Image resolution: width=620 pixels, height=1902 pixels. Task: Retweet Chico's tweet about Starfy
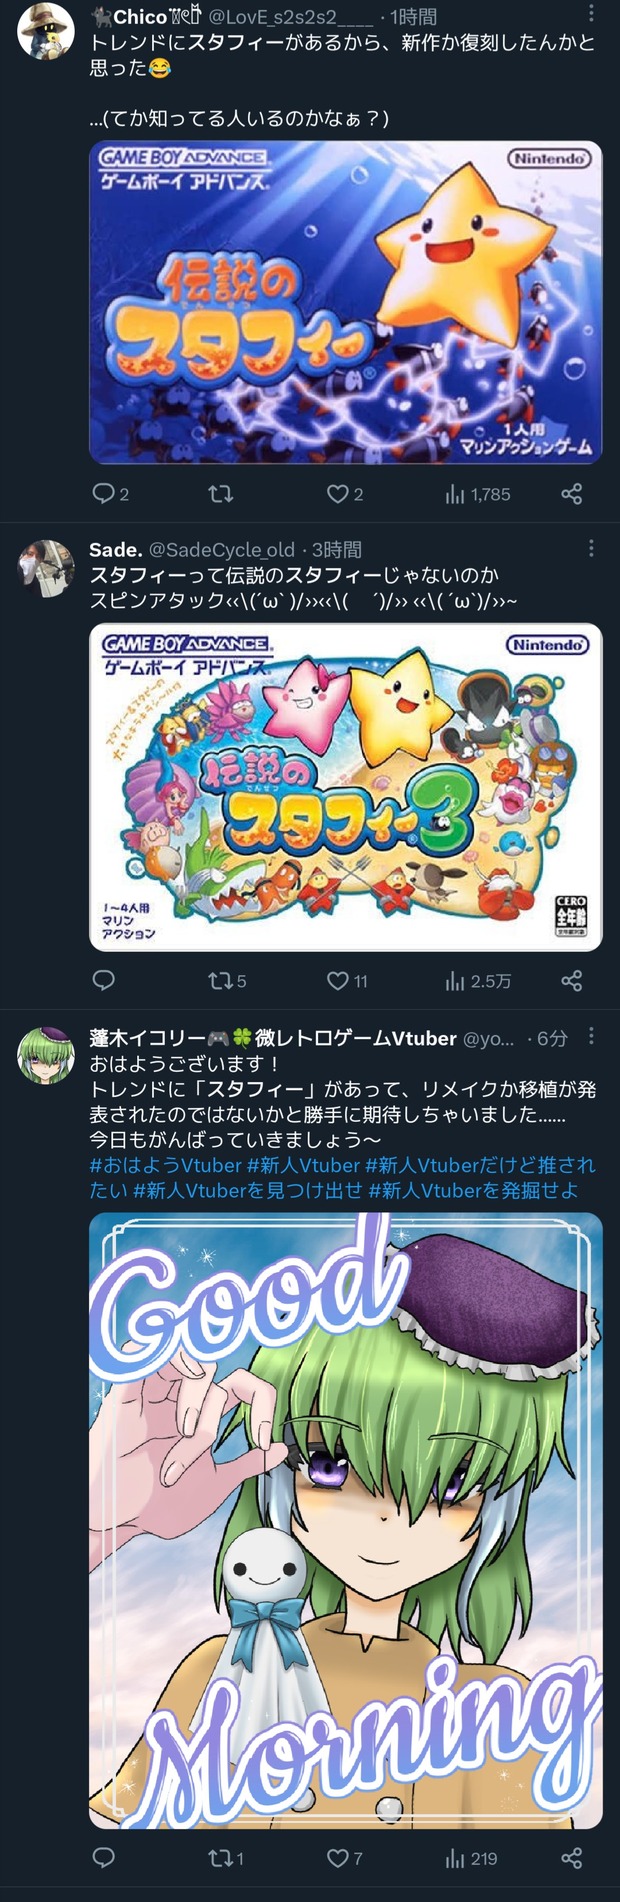220,494
